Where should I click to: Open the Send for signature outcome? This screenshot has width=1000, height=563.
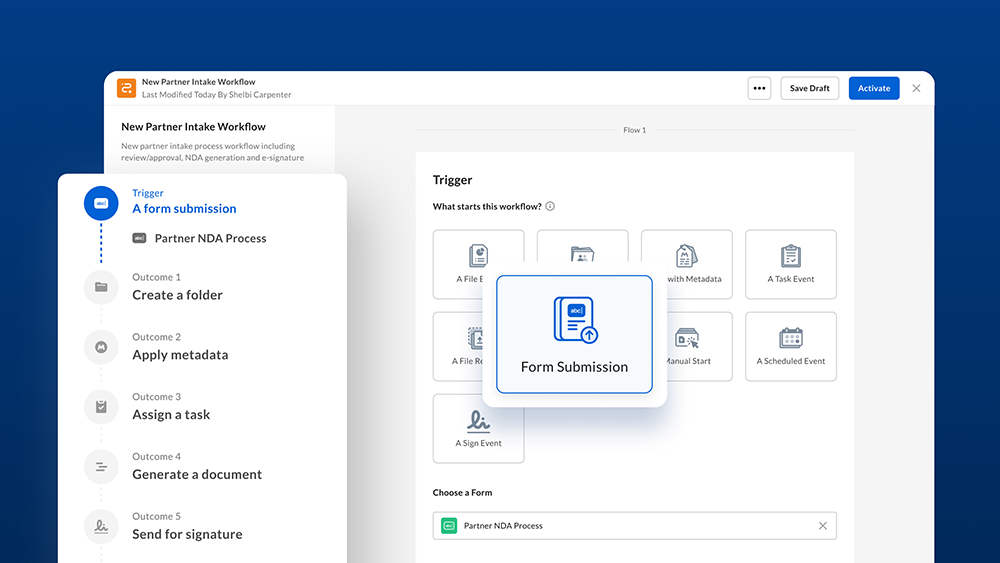tap(187, 534)
